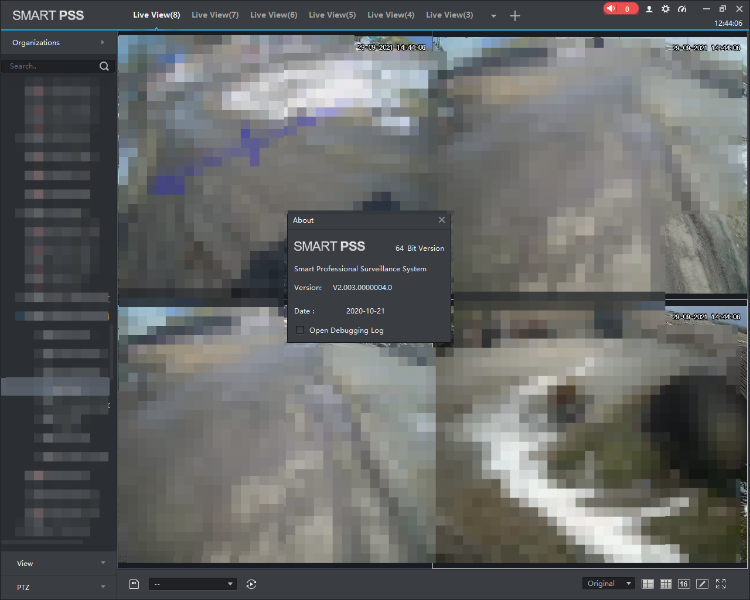
Task: Click the search magnifier icon
Action: (x=104, y=66)
